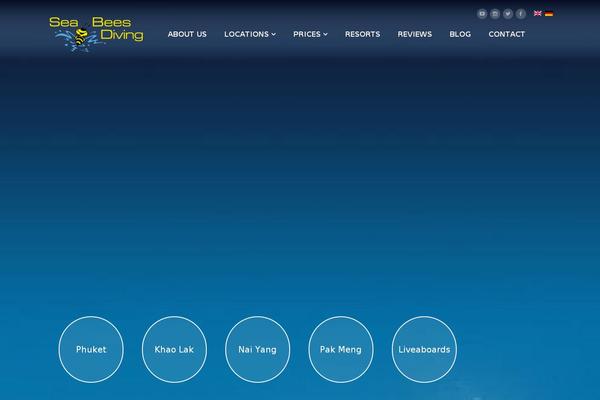This screenshot has width=600, height=400.
Task: Open the About Us page
Action: coord(187,34)
